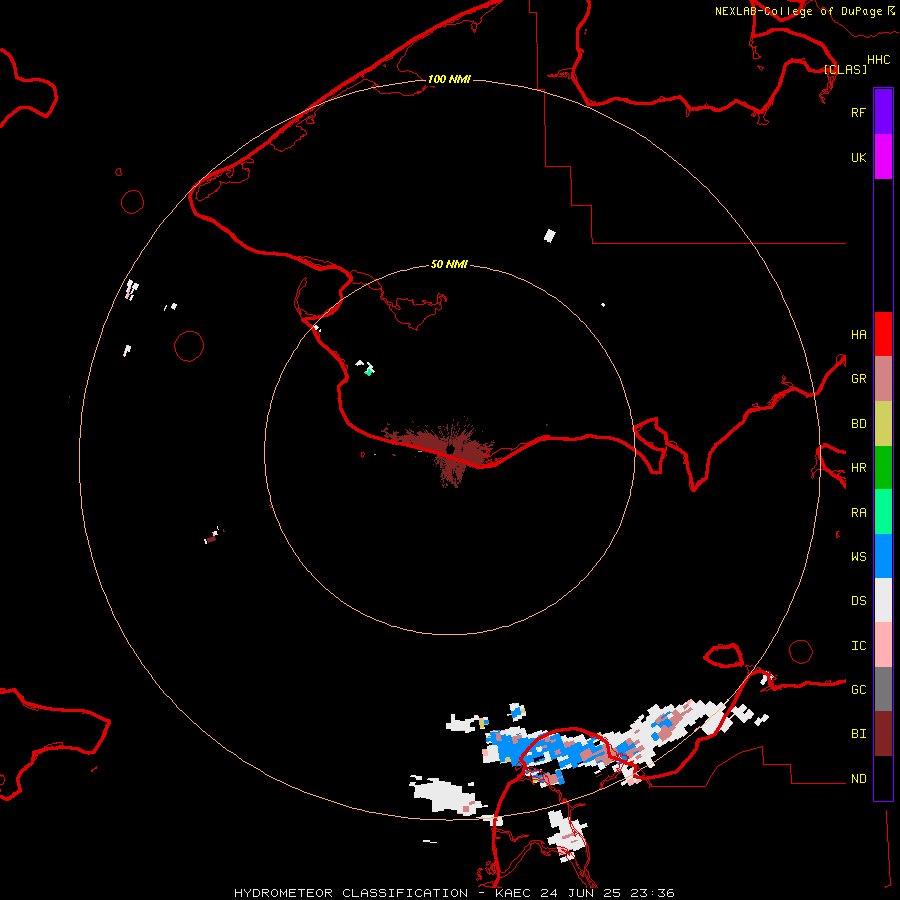
Task: Click the UK magenta legend swatch
Action: coord(883,157)
